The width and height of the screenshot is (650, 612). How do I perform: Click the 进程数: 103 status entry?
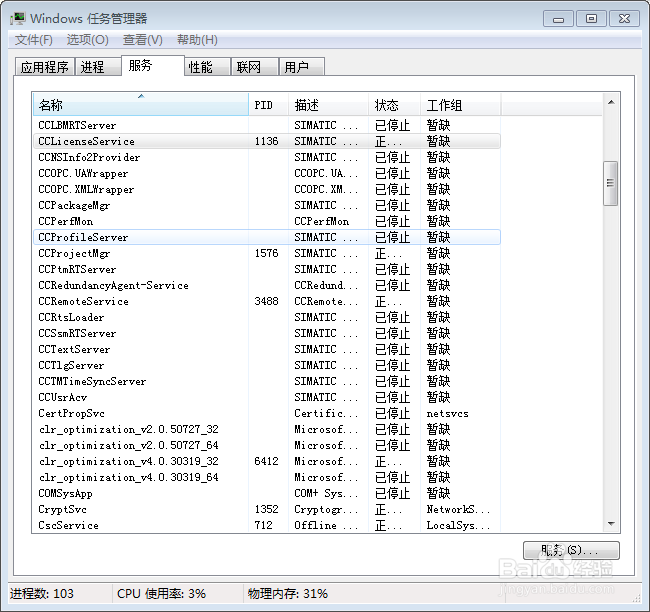pyautogui.click(x=41, y=594)
